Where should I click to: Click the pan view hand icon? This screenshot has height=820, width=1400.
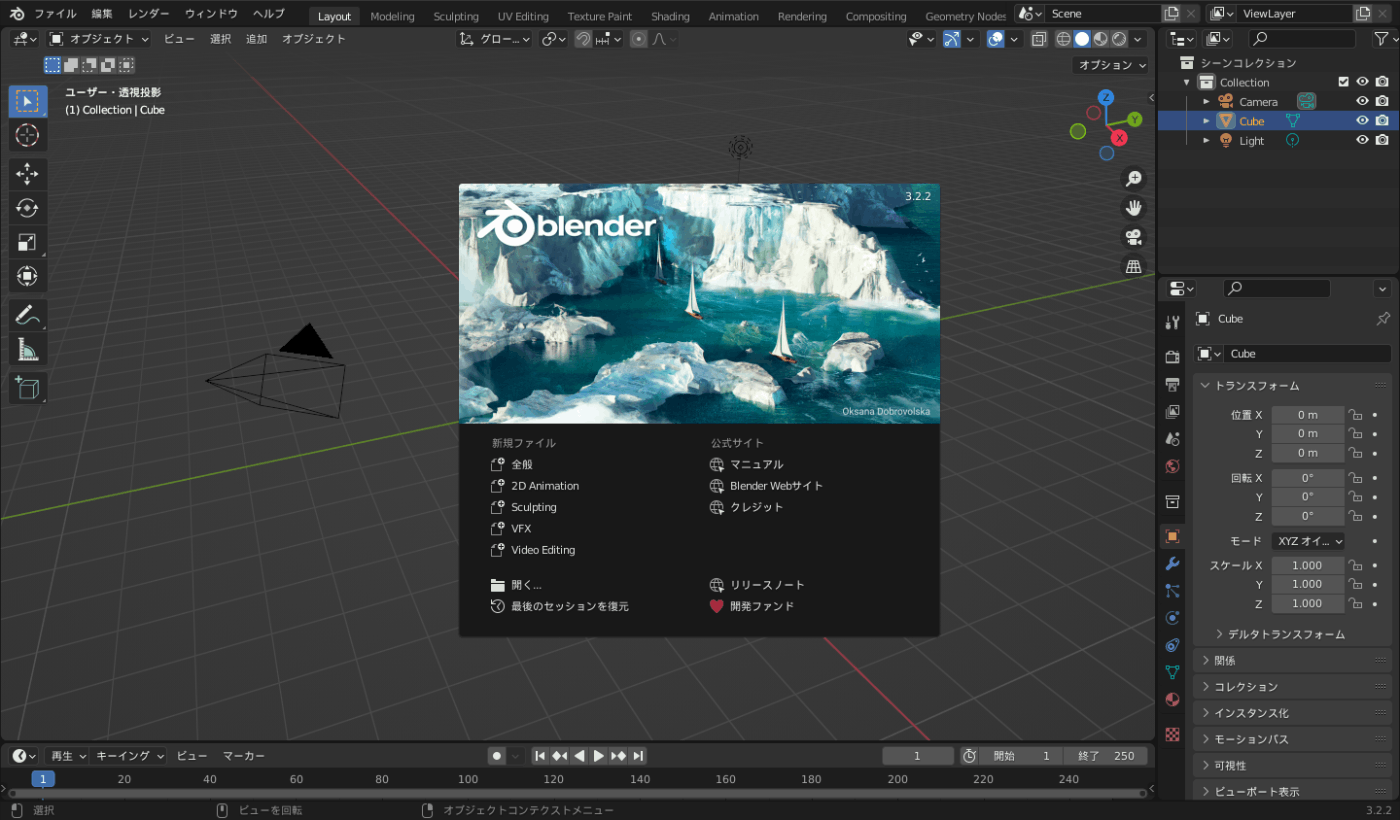[1134, 208]
